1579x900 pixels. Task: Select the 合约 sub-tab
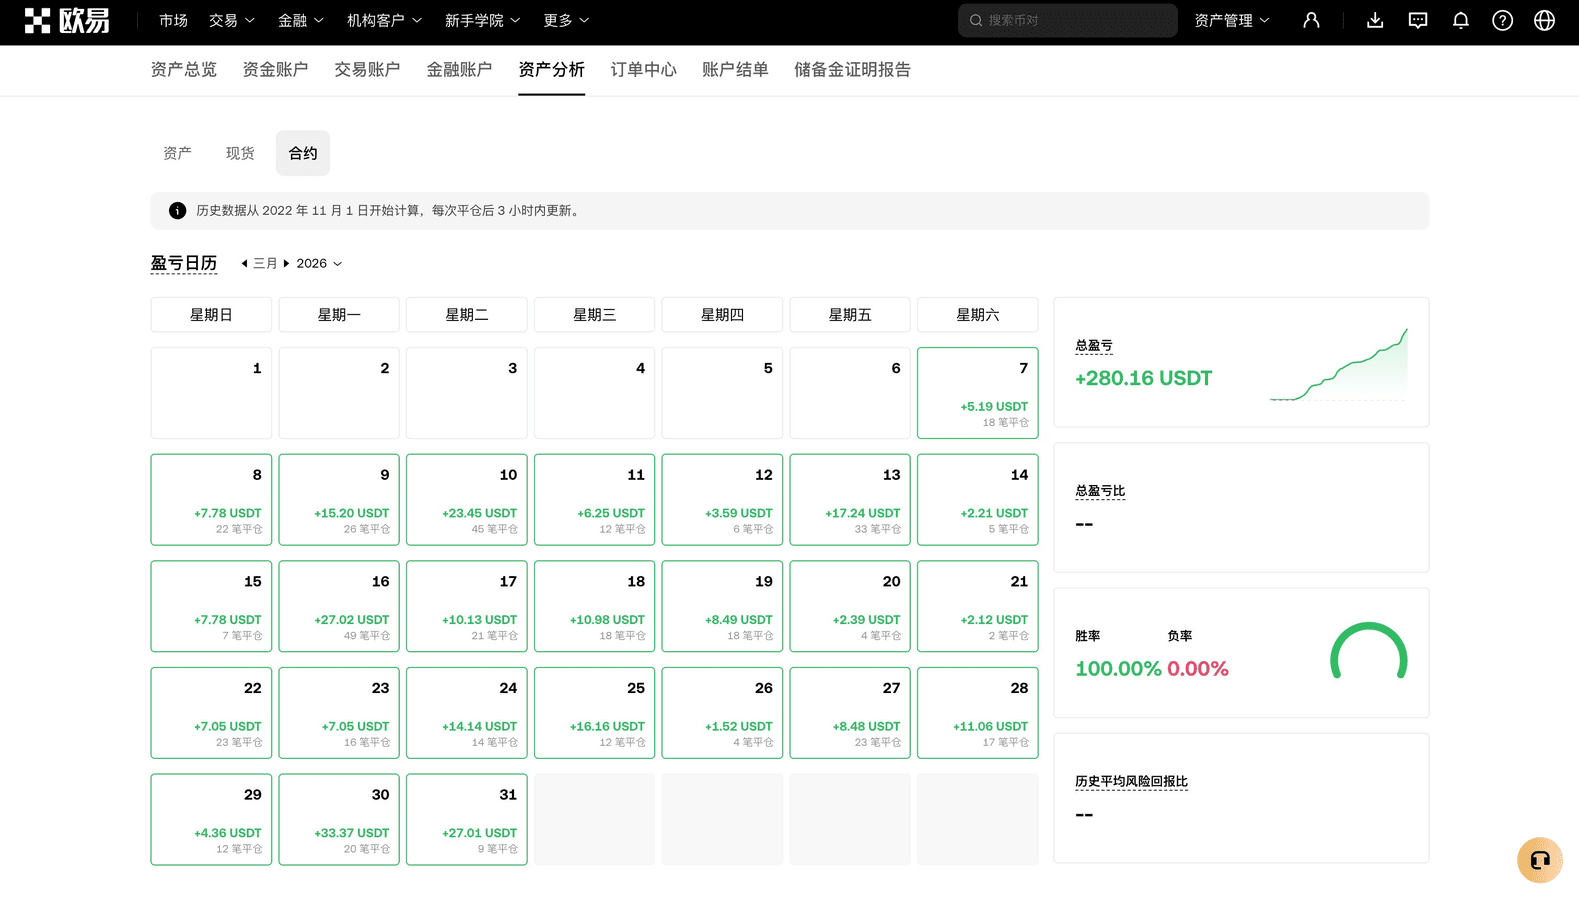(x=303, y=153)
